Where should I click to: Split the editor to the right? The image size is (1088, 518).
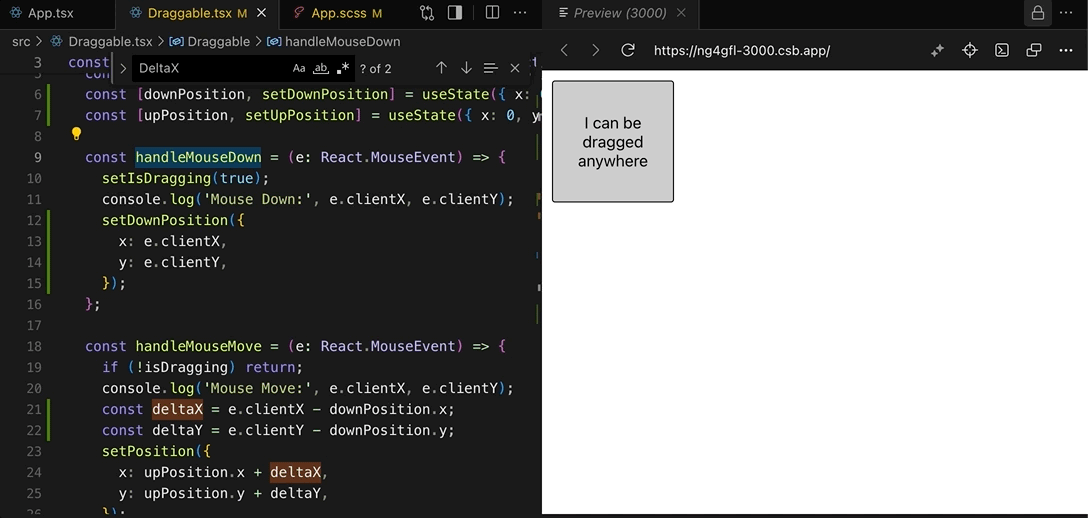pos(492,13)
